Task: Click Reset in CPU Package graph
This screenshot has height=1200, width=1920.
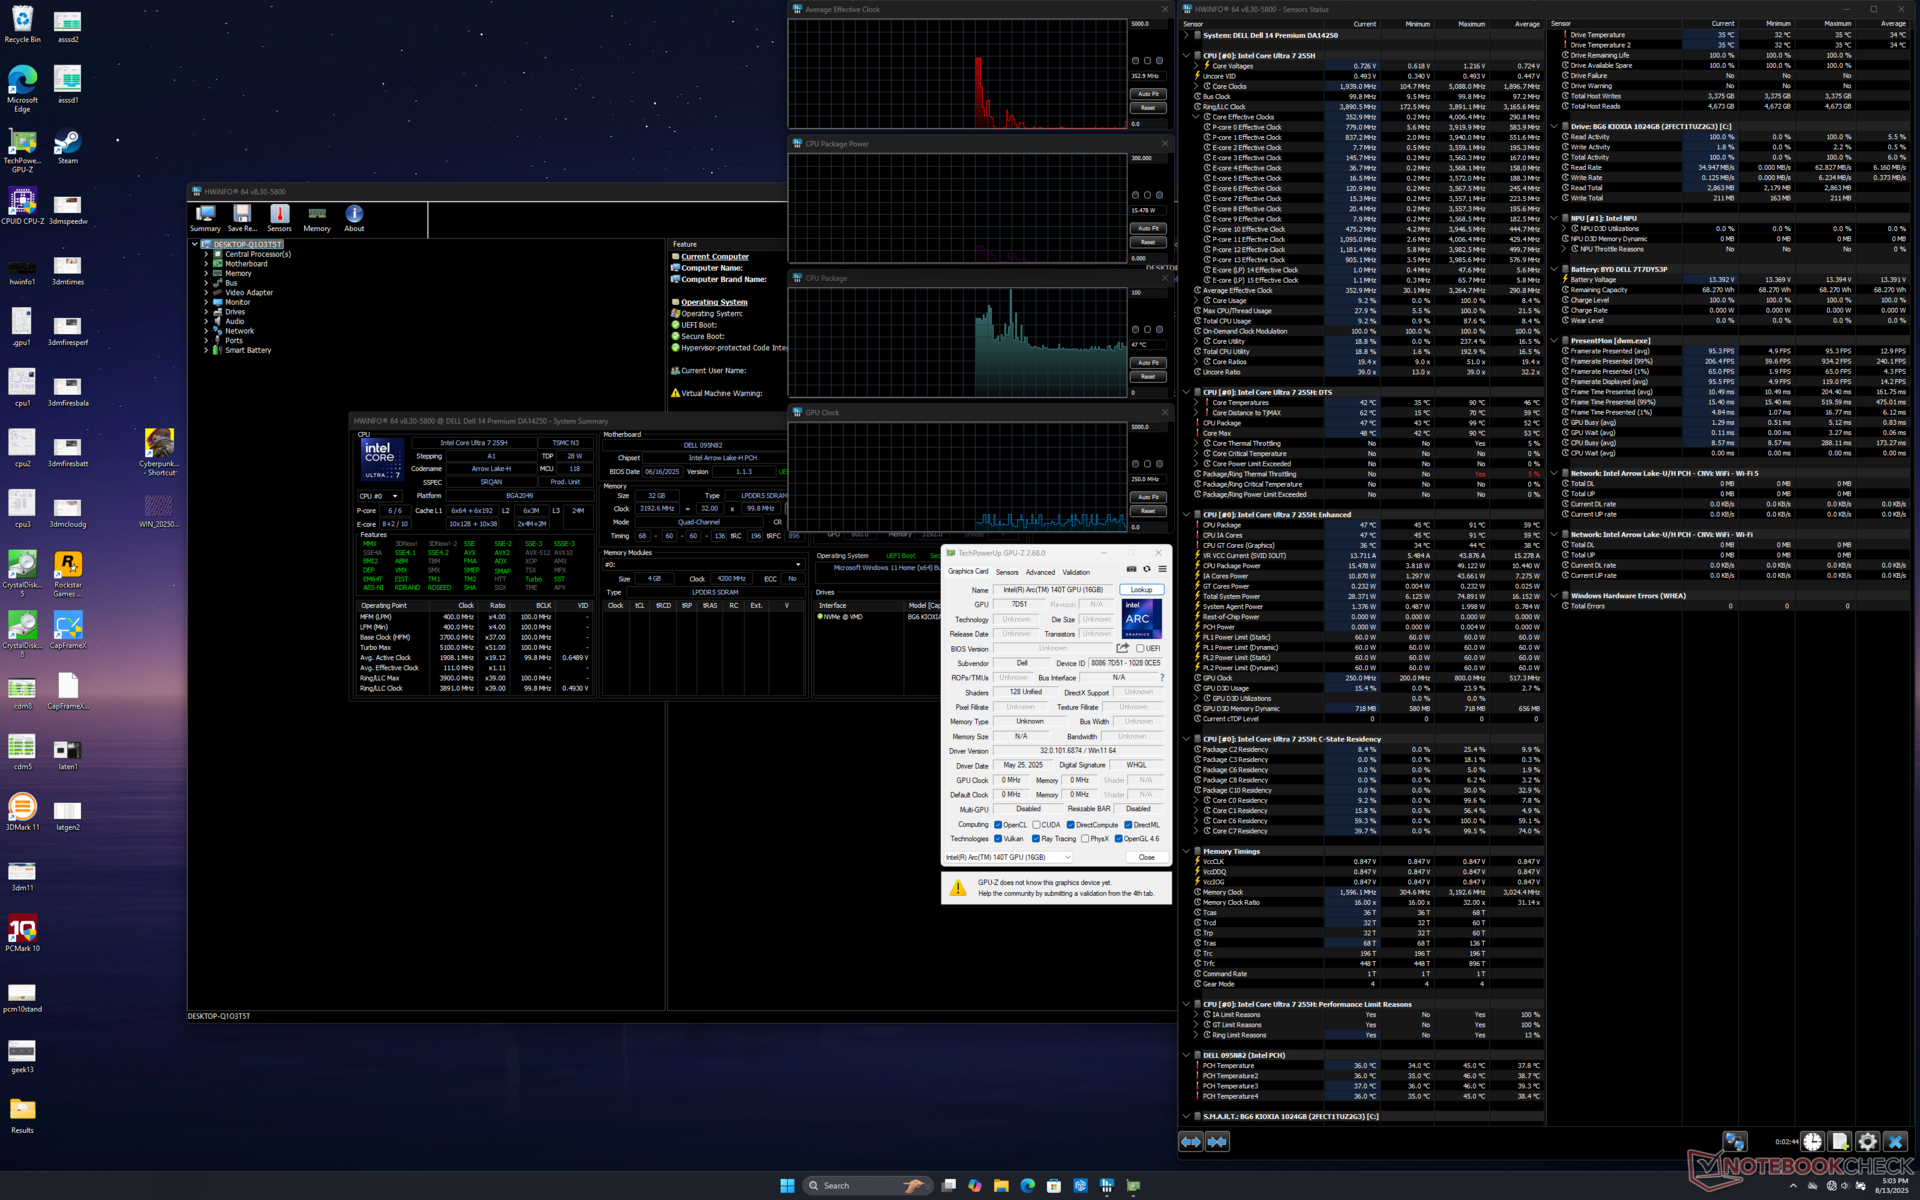Action: [x=1148, y=377]
